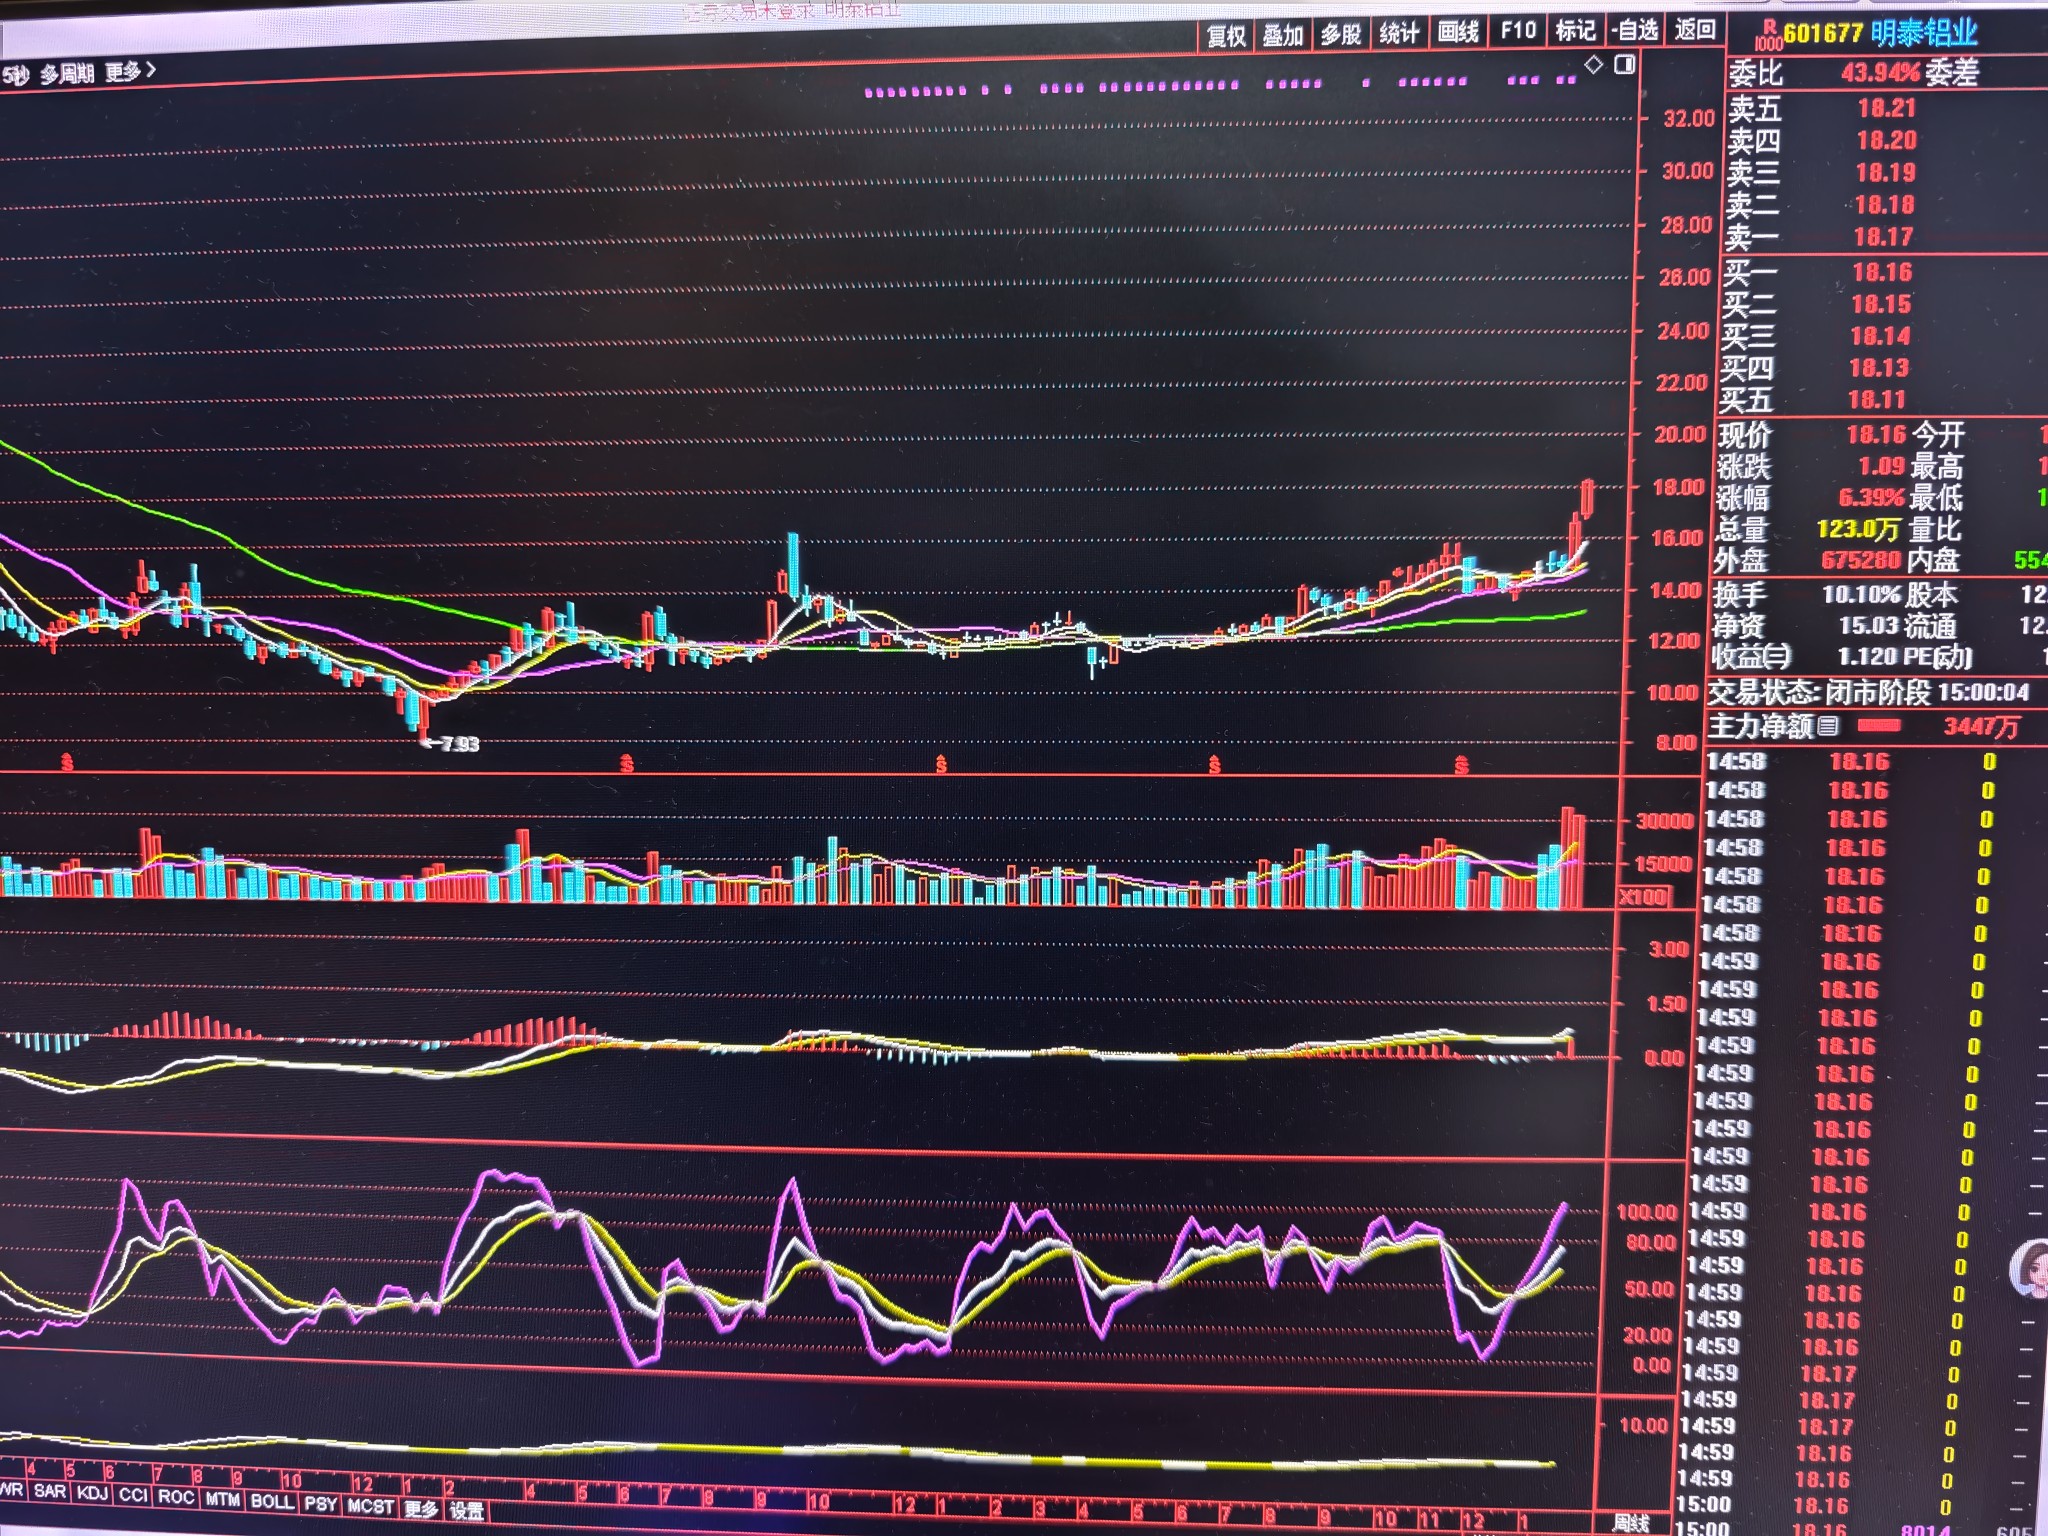Click the F10 company info button

(1517, 31)
